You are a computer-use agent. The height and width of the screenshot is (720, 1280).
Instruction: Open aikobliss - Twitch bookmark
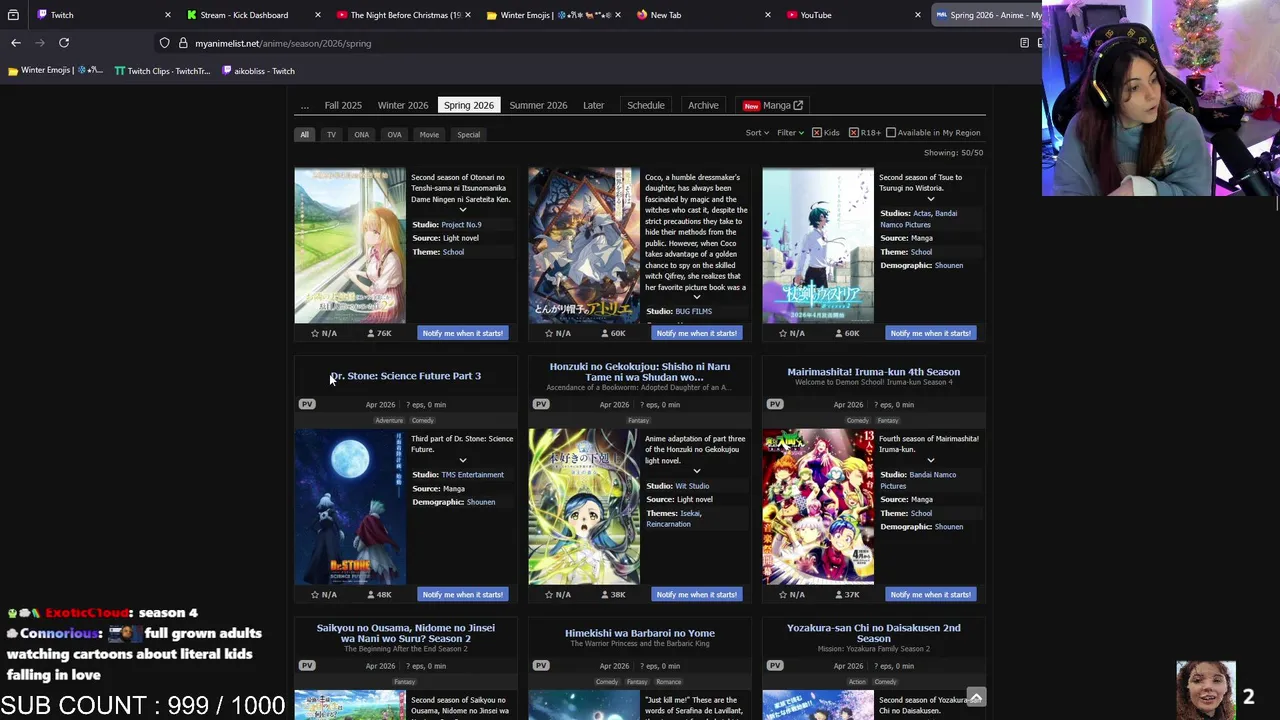pyautogui.click(x=258, y=71)
